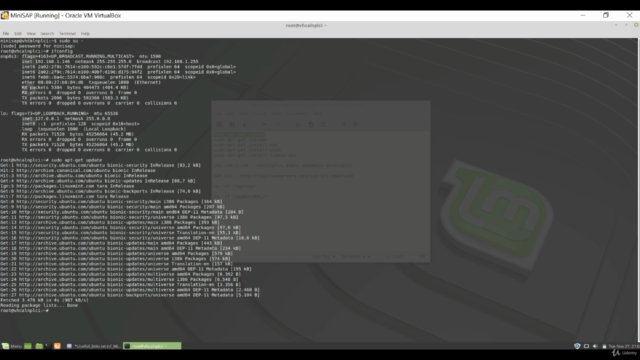
Task: Open the terminal View menu
Action: (31, 33)
